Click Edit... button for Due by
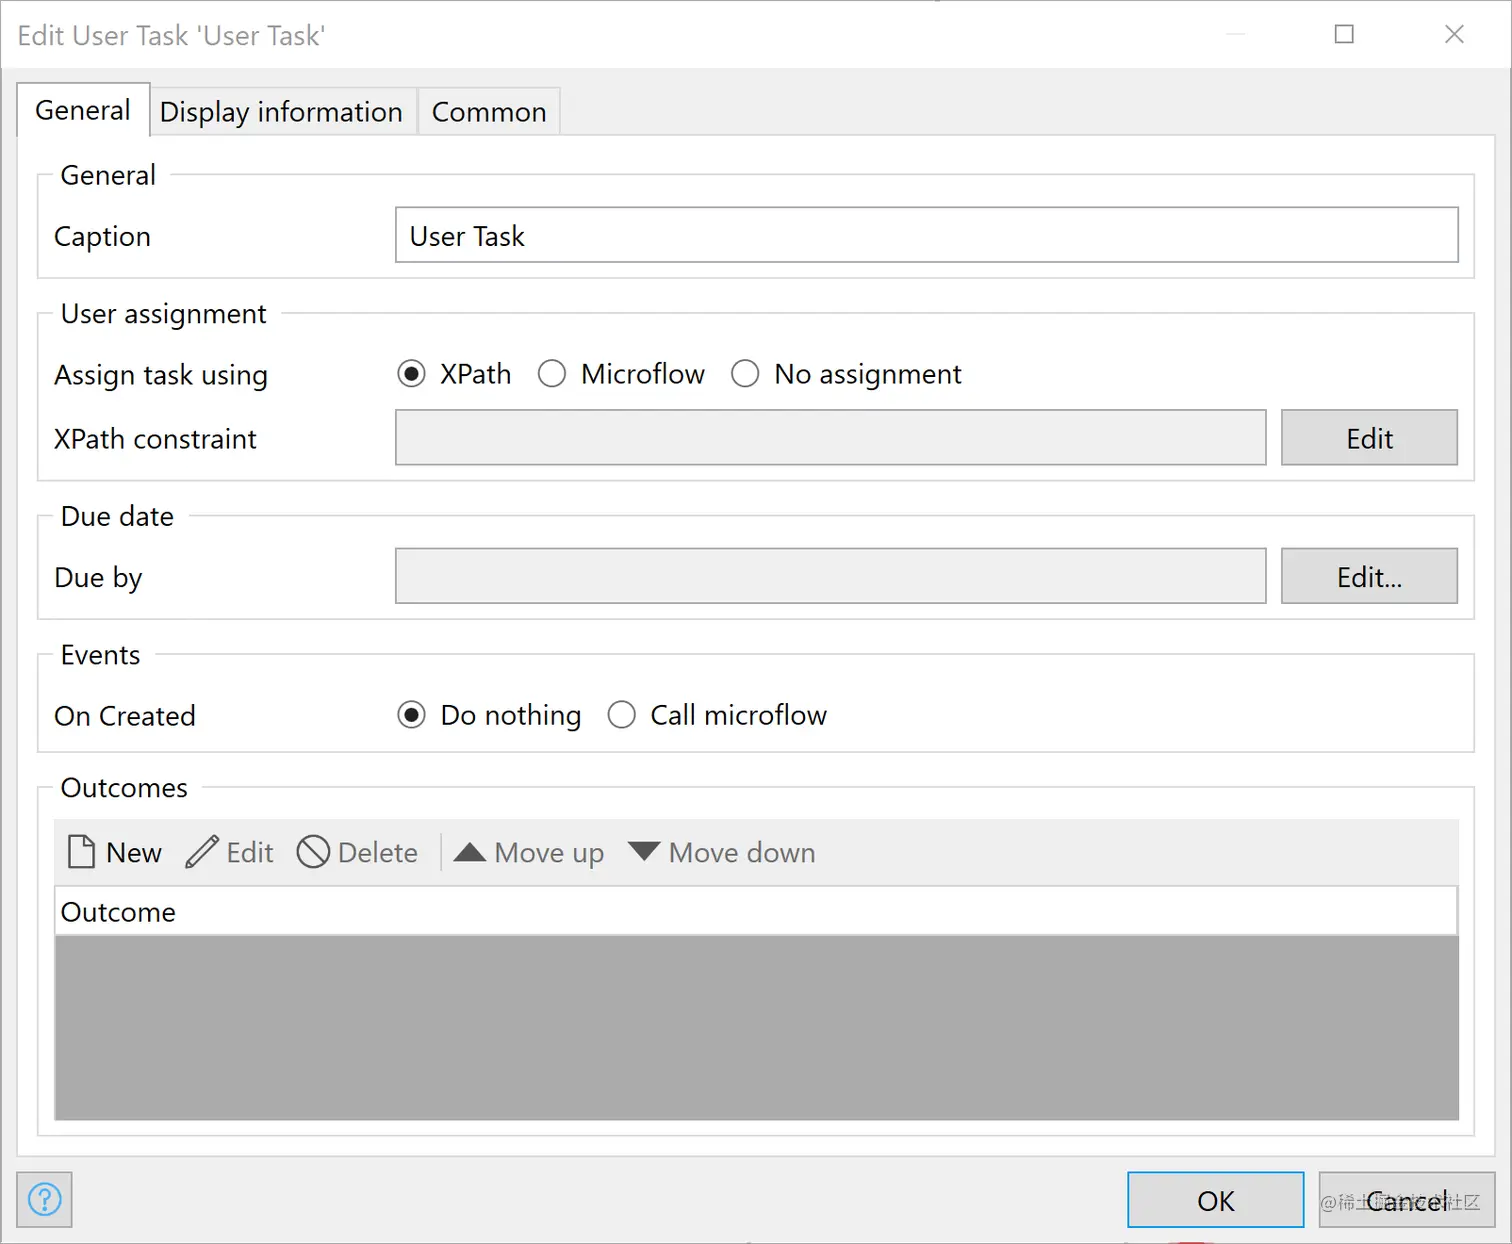This screenshot has width=1512, height=1244. pyautogui.click(x=1369, y=576)
